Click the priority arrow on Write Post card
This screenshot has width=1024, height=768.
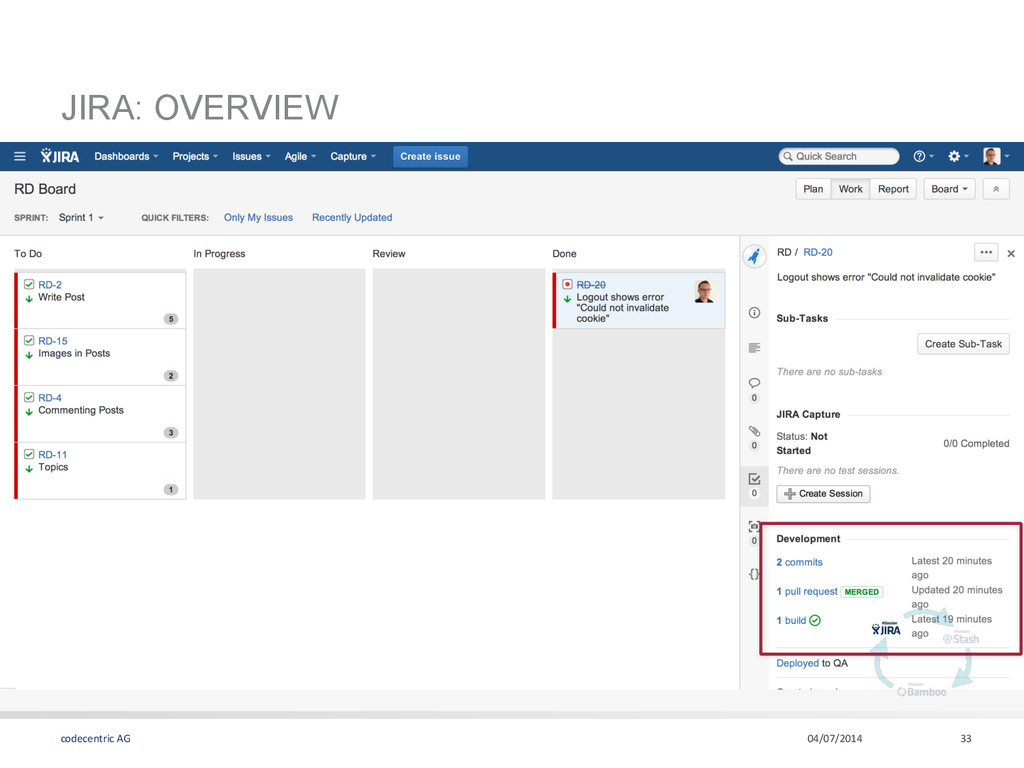point(29,298)
